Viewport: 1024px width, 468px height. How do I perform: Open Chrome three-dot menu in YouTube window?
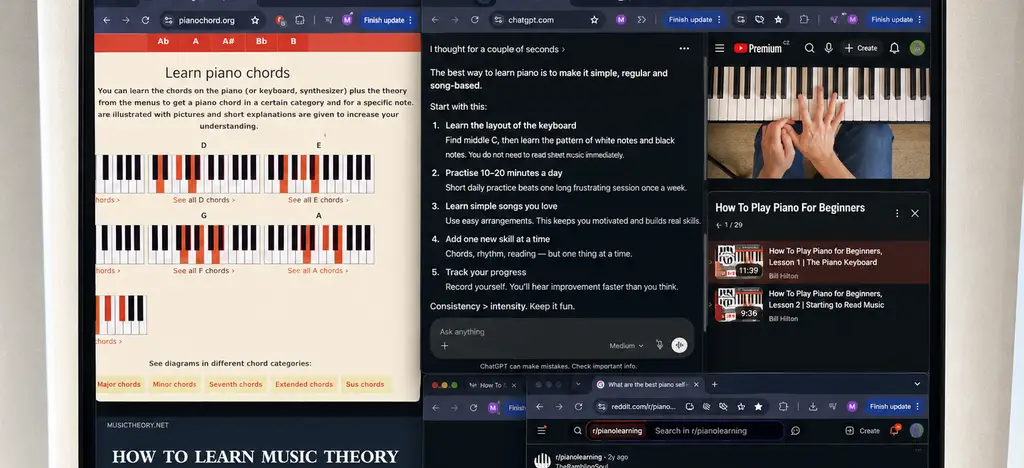click(x=919, y=20)
